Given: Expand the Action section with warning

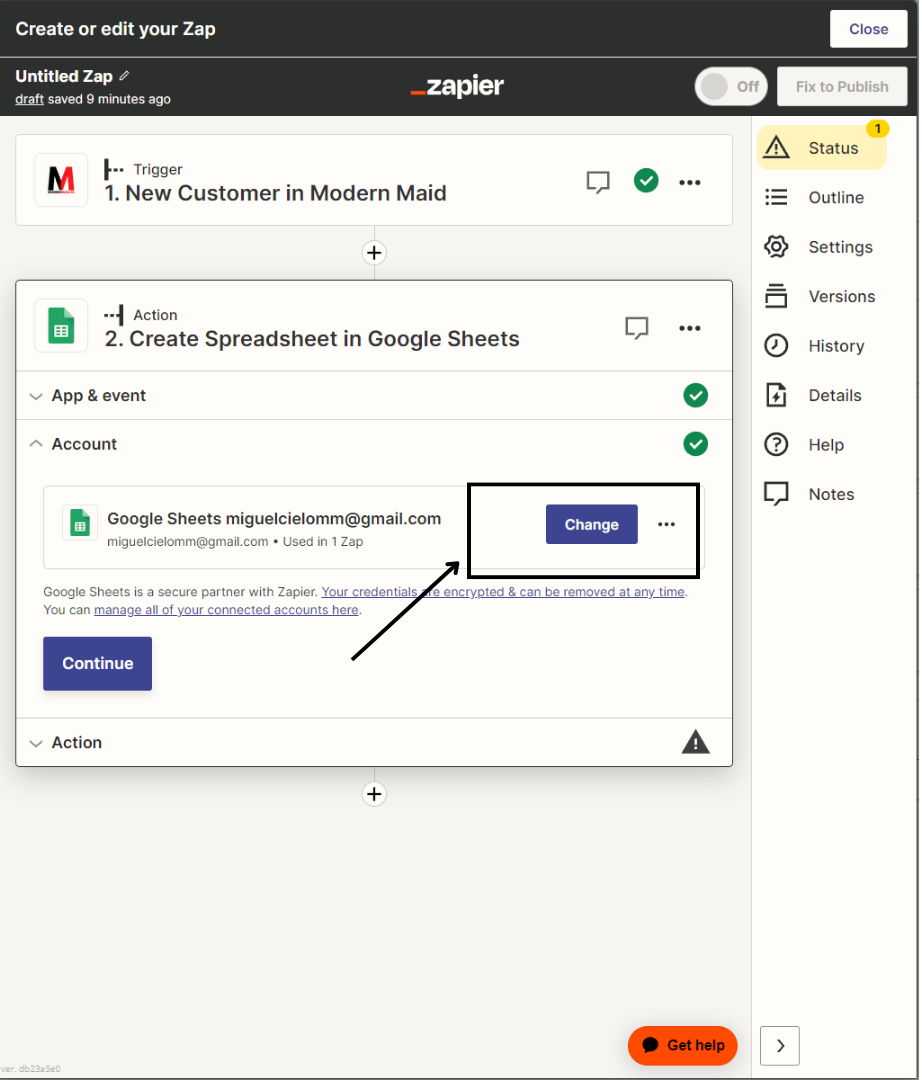Looking at the screenshot, I should (x=77, y=743).
